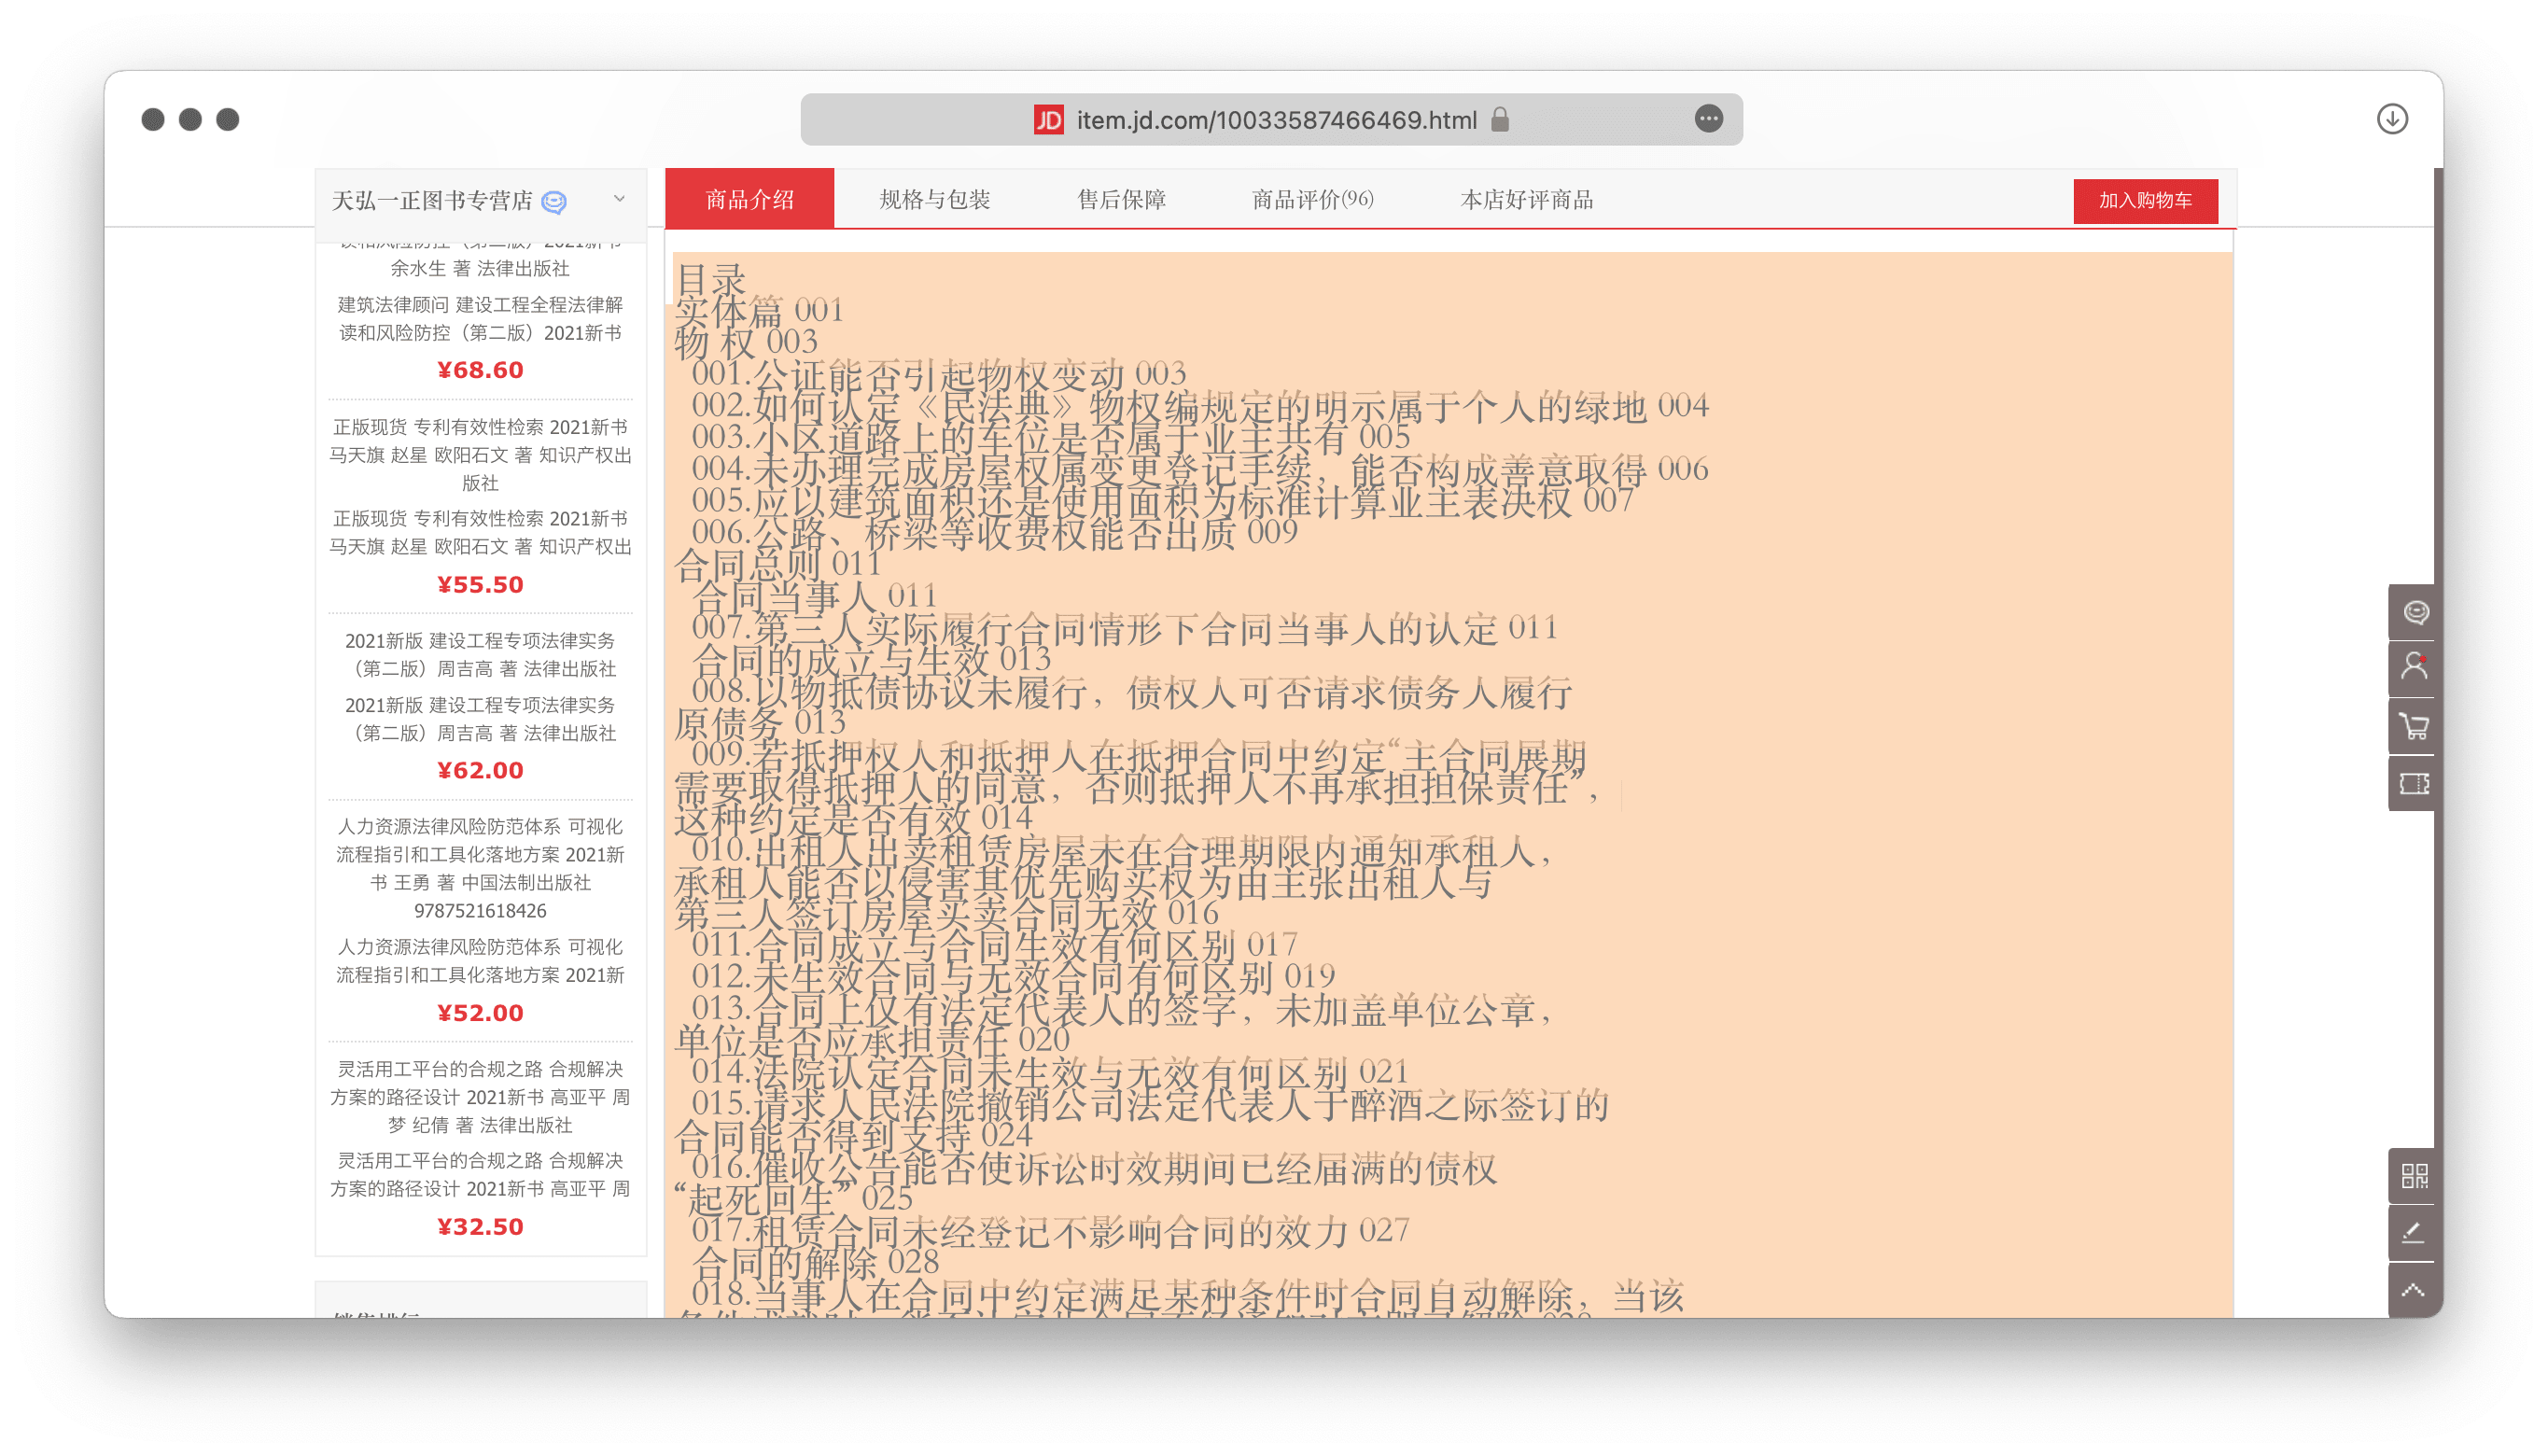Open the 天弘一正图书专营店 store link
2548x1456 pixels.
point(432,201)
